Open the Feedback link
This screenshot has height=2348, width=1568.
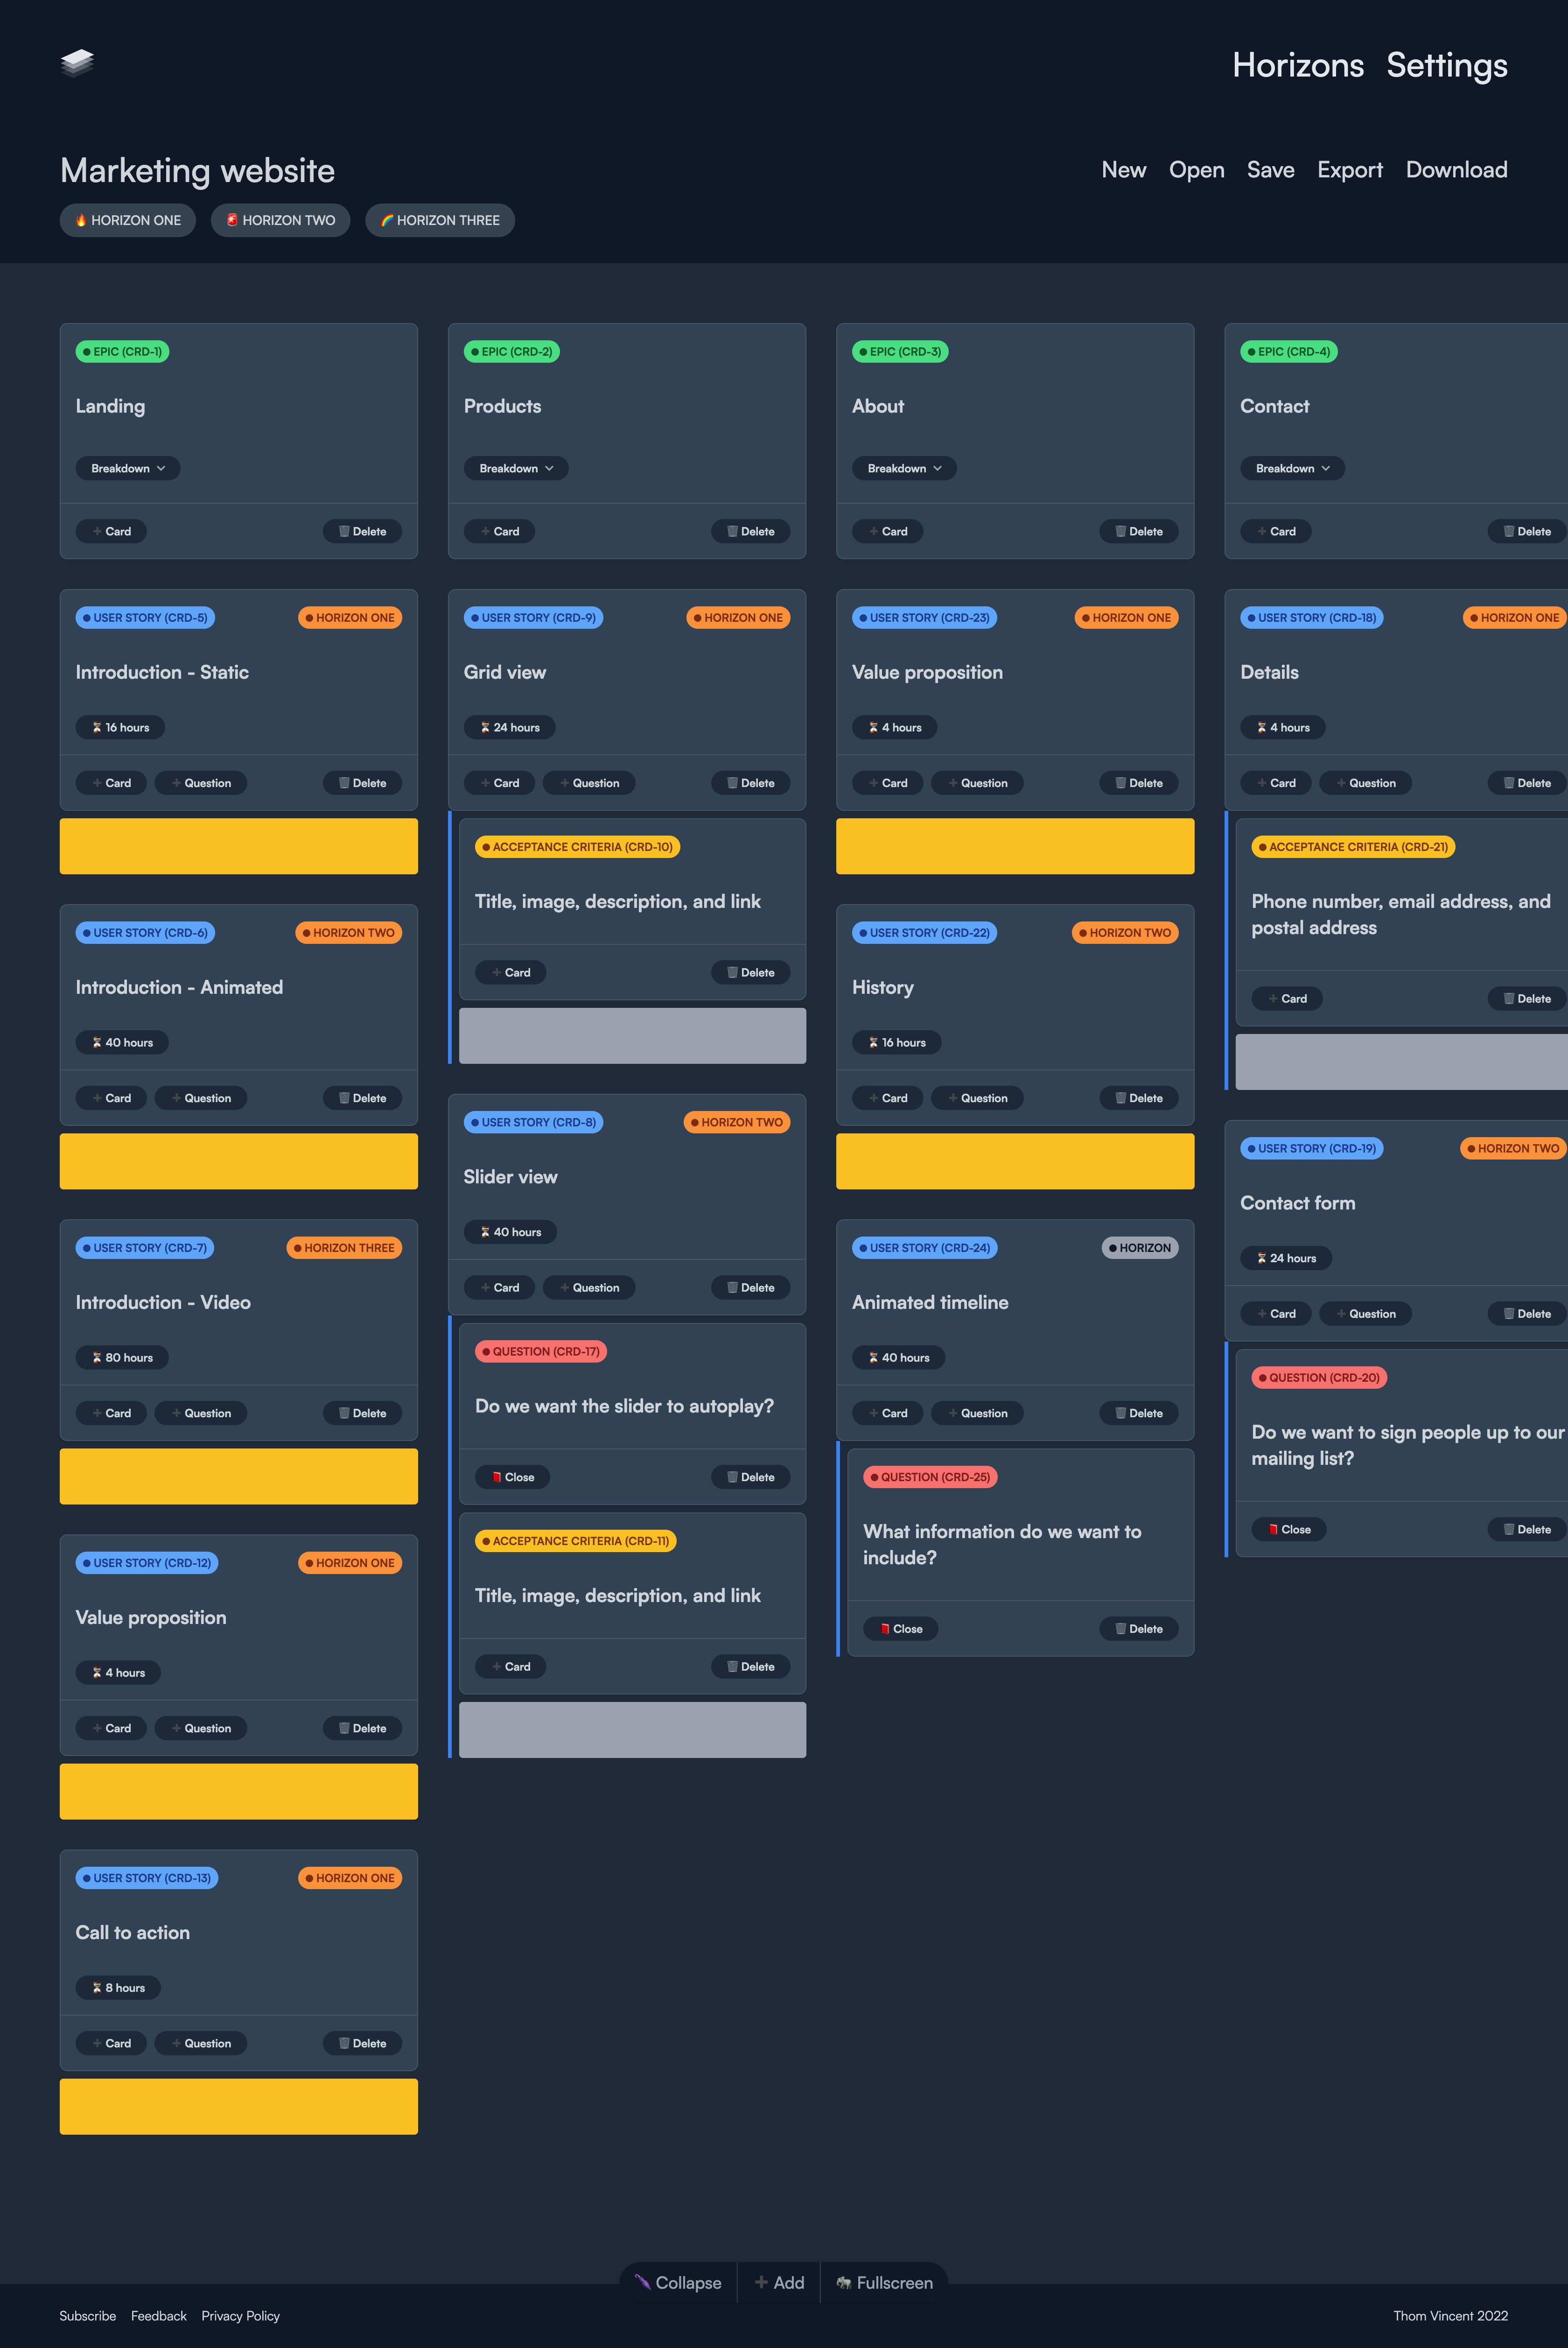pyautogui.click(x=158, y=2316)
